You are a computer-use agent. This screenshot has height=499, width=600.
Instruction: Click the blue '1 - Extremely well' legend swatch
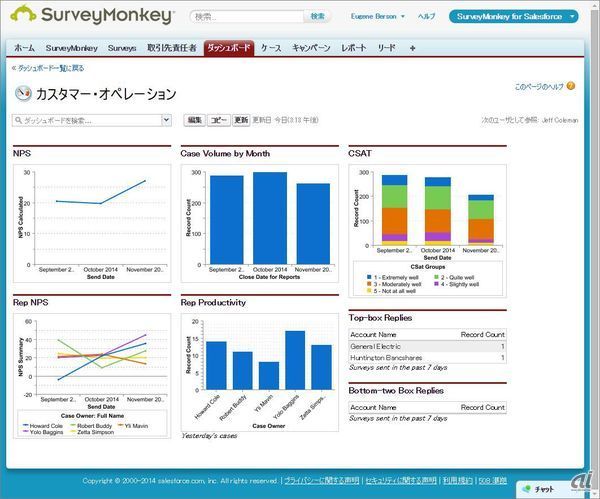pos(369,277)
